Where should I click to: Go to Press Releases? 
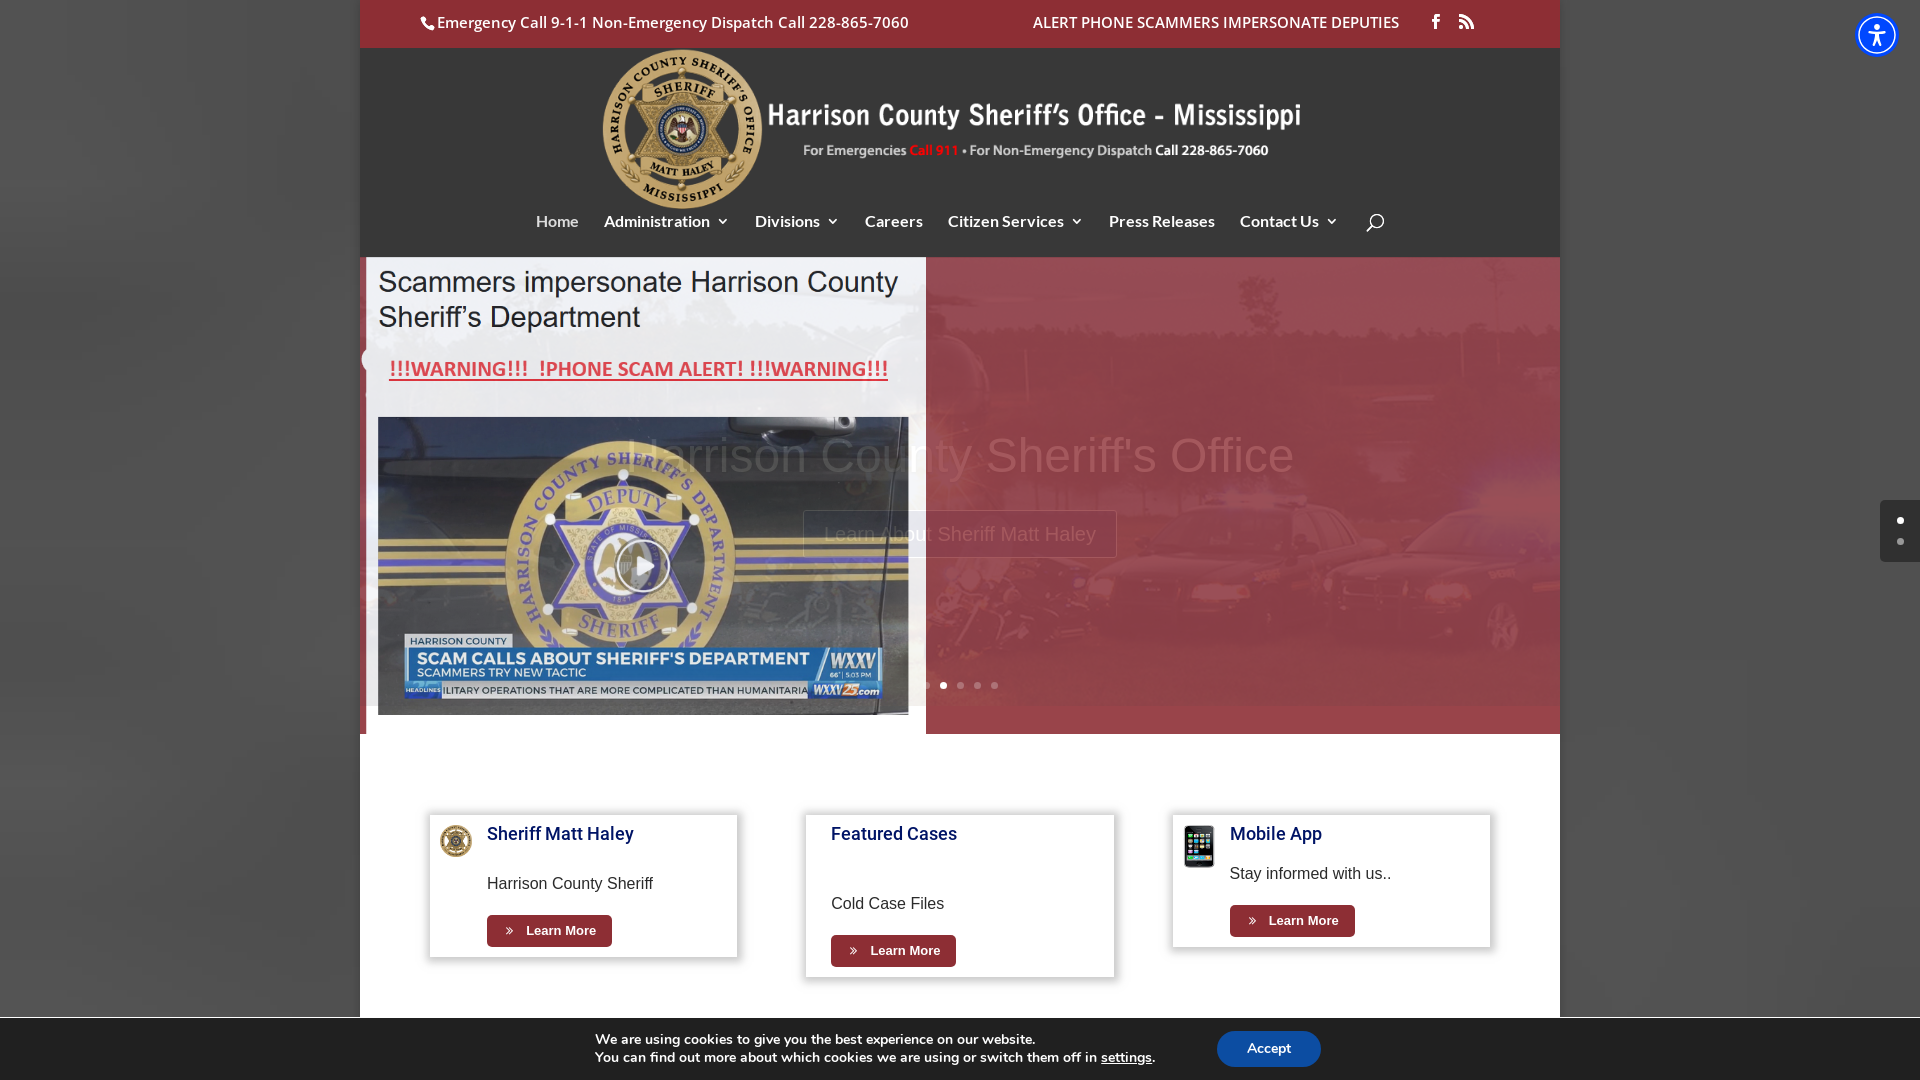(1161, 221)
